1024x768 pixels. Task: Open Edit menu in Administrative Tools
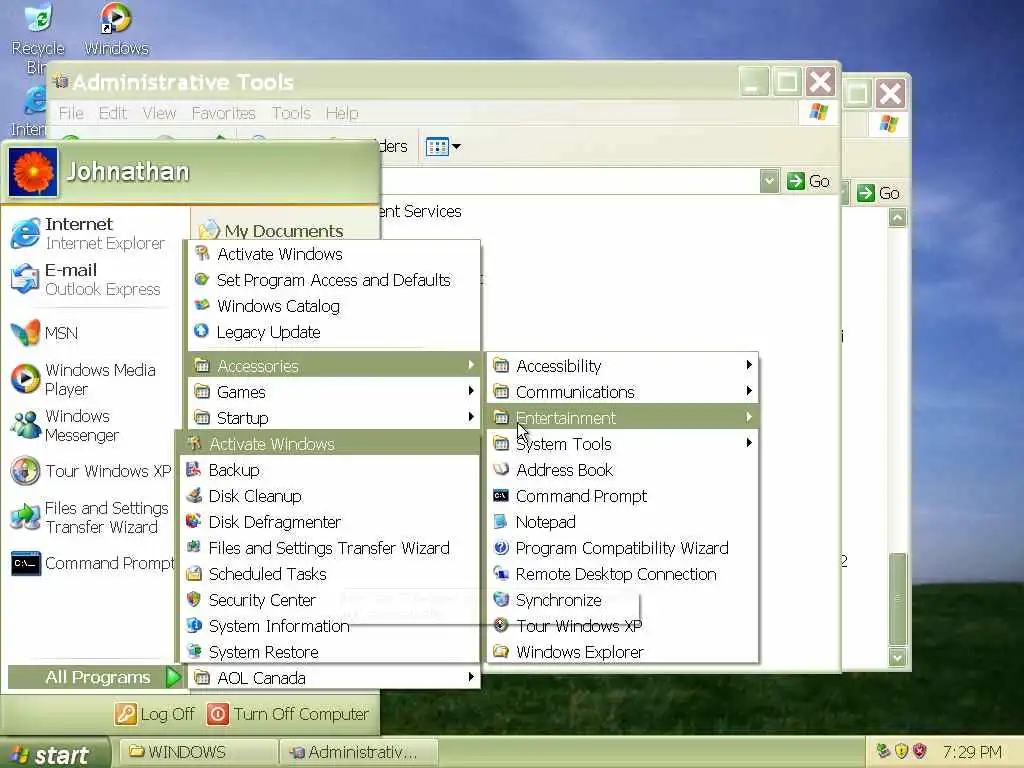(x=112, y=113)
